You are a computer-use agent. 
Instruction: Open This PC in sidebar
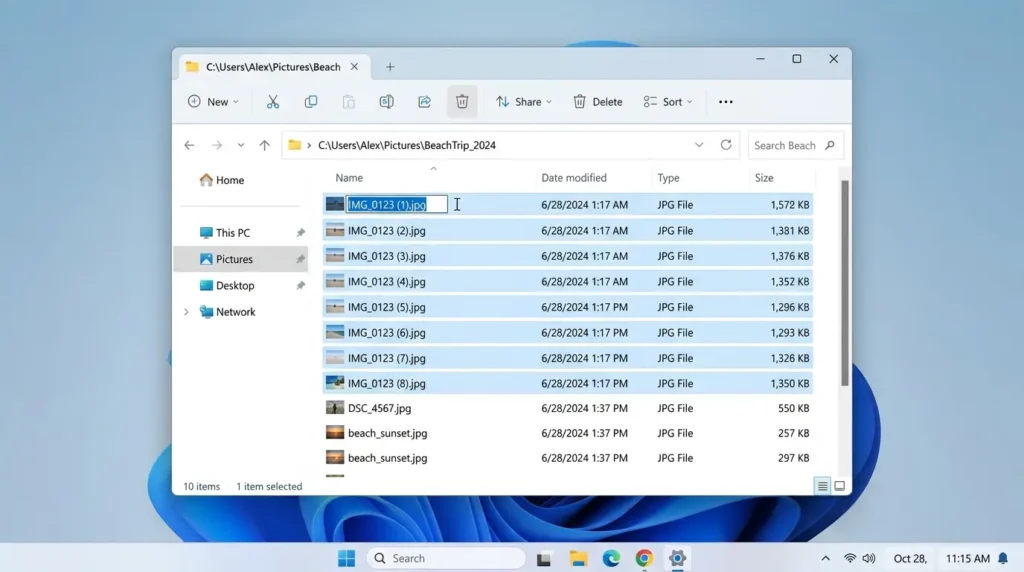pyautogui.click(x=225, y=232)
